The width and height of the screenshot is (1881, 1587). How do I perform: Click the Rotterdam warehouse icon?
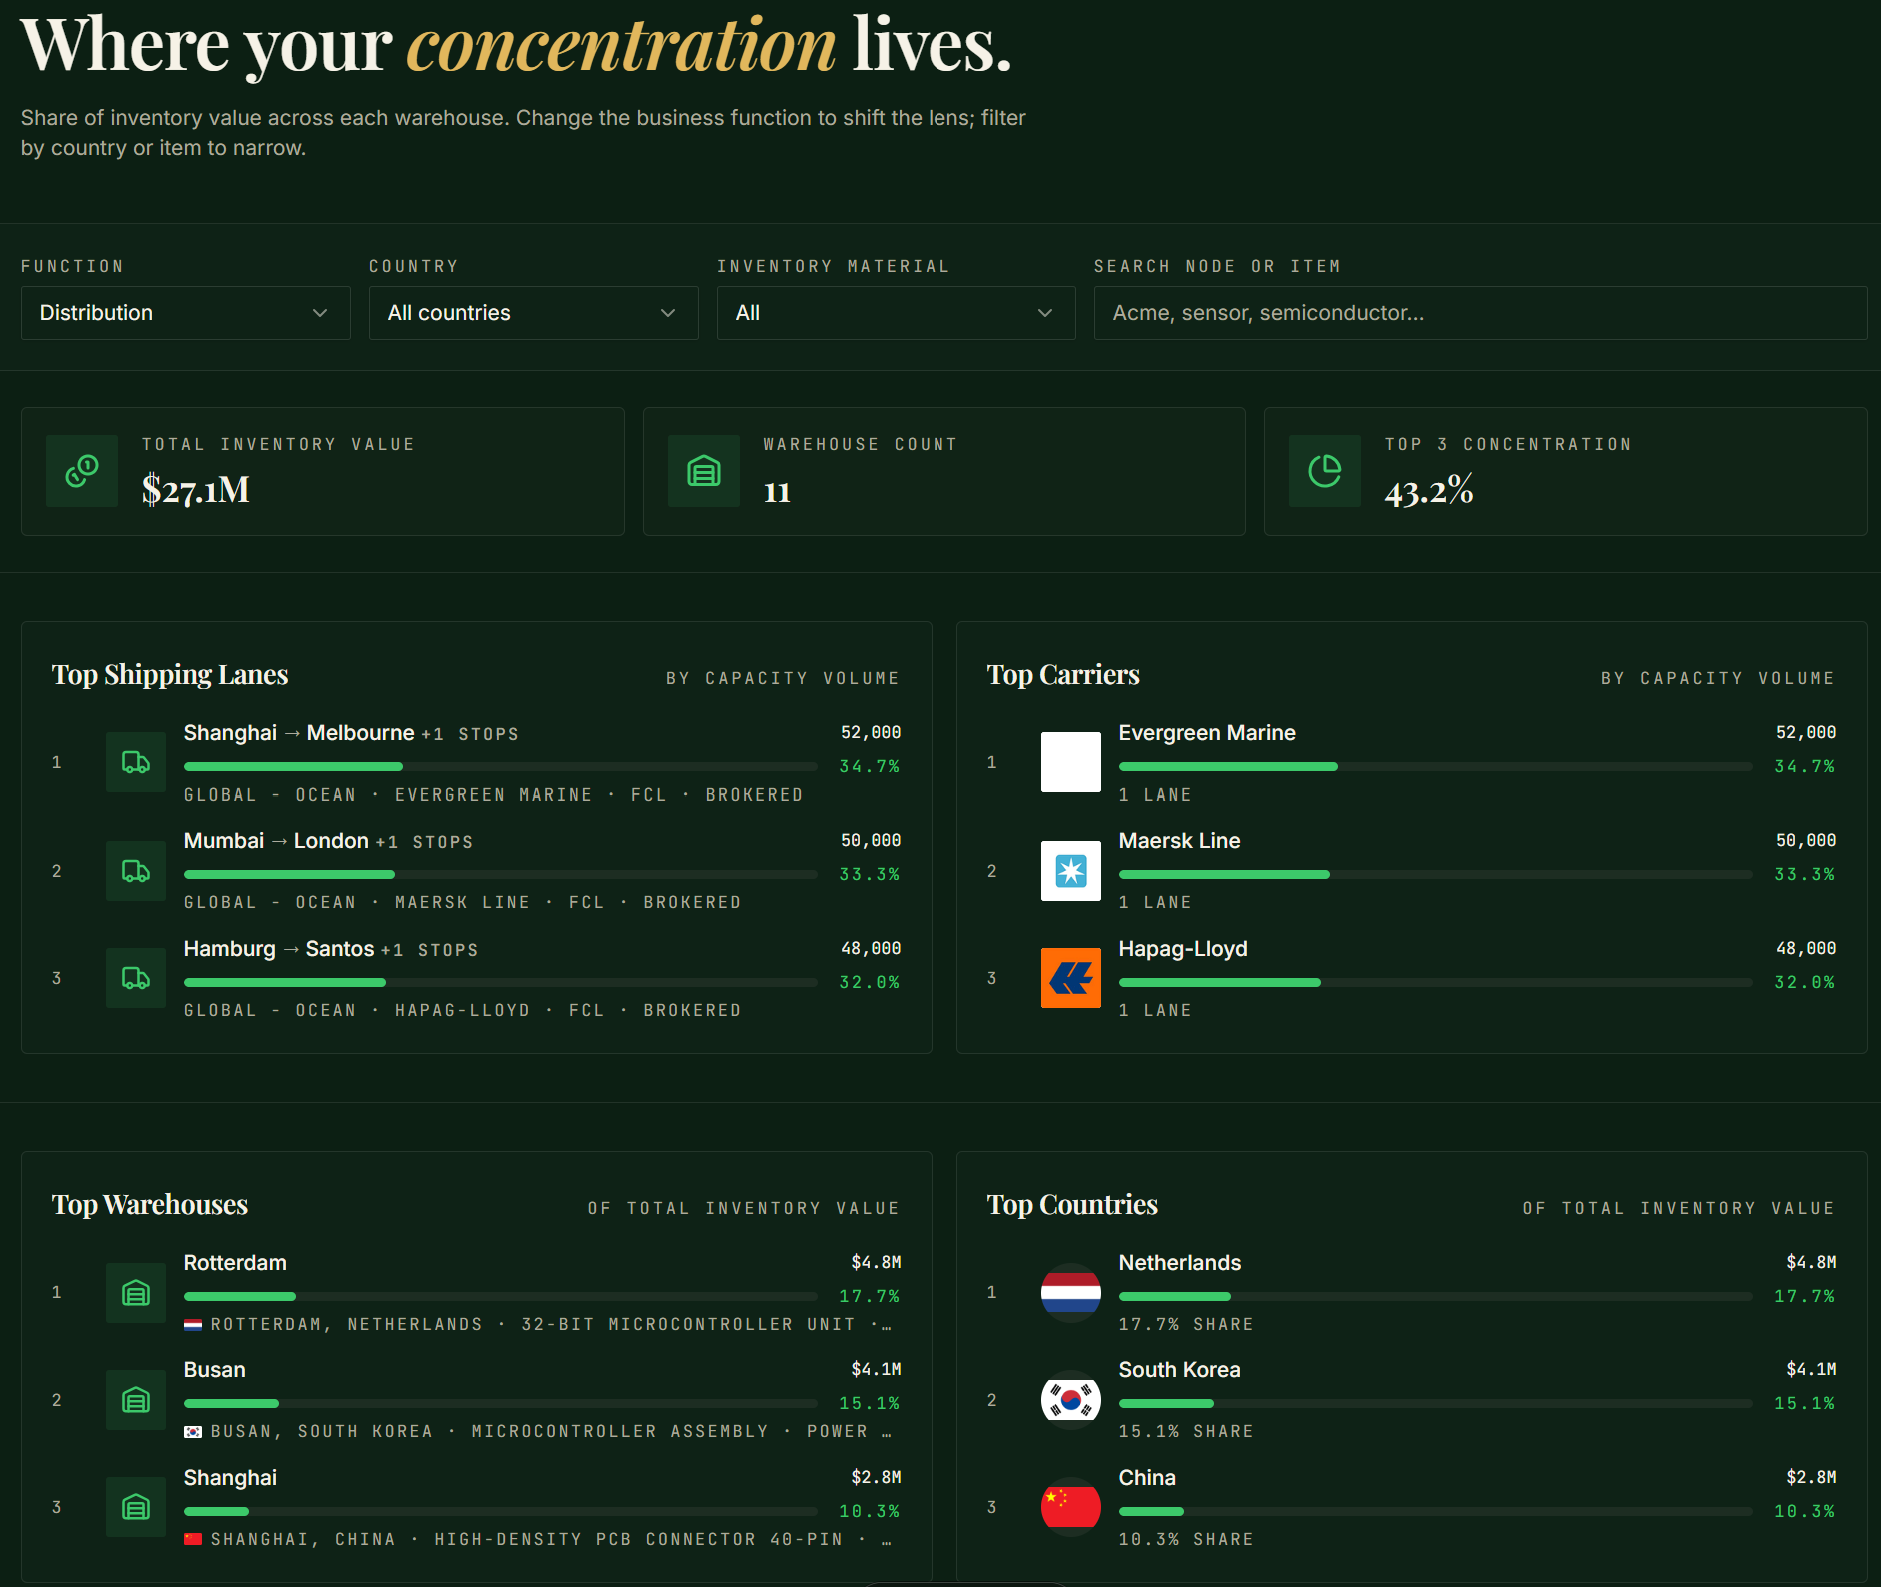136,1293
